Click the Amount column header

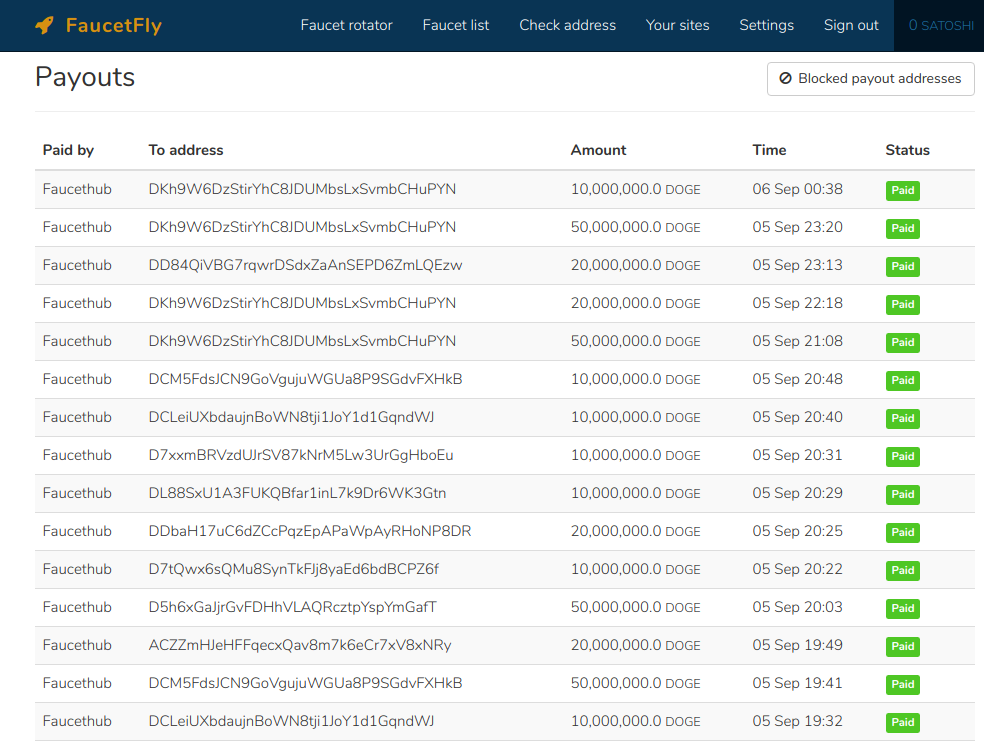(x=598, y=150)
